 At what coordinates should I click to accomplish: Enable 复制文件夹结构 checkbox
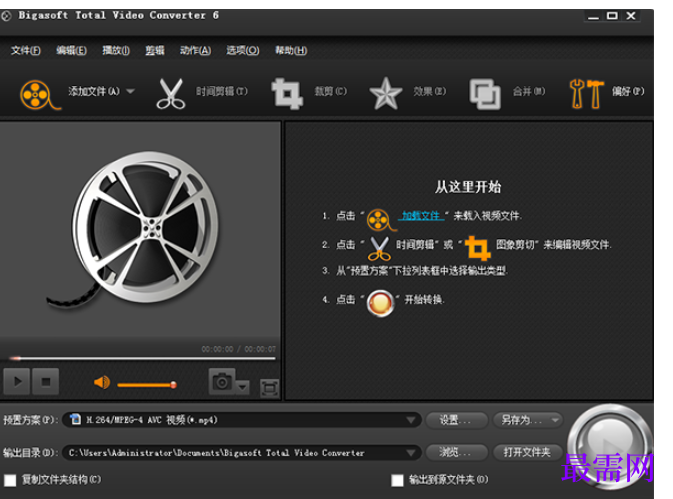pyautogui.click(x=10, y=480)
